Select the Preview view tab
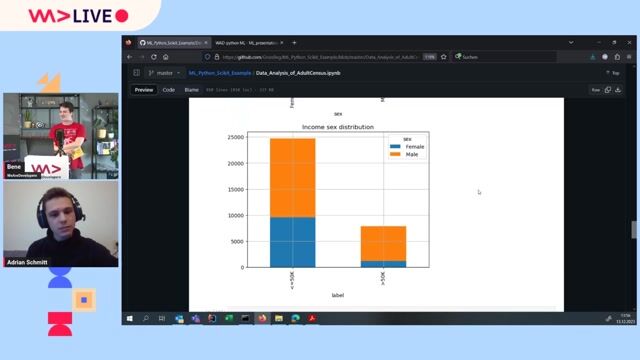The height and width of the screenshot is (360, 640). point(144,90)
